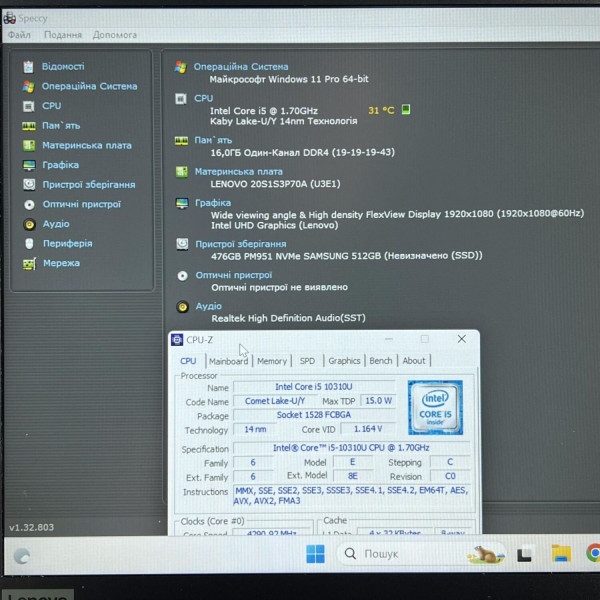Click the storage drive icon in the summary pane
Viewport: 600px width, 600px height.
(182, 244)
